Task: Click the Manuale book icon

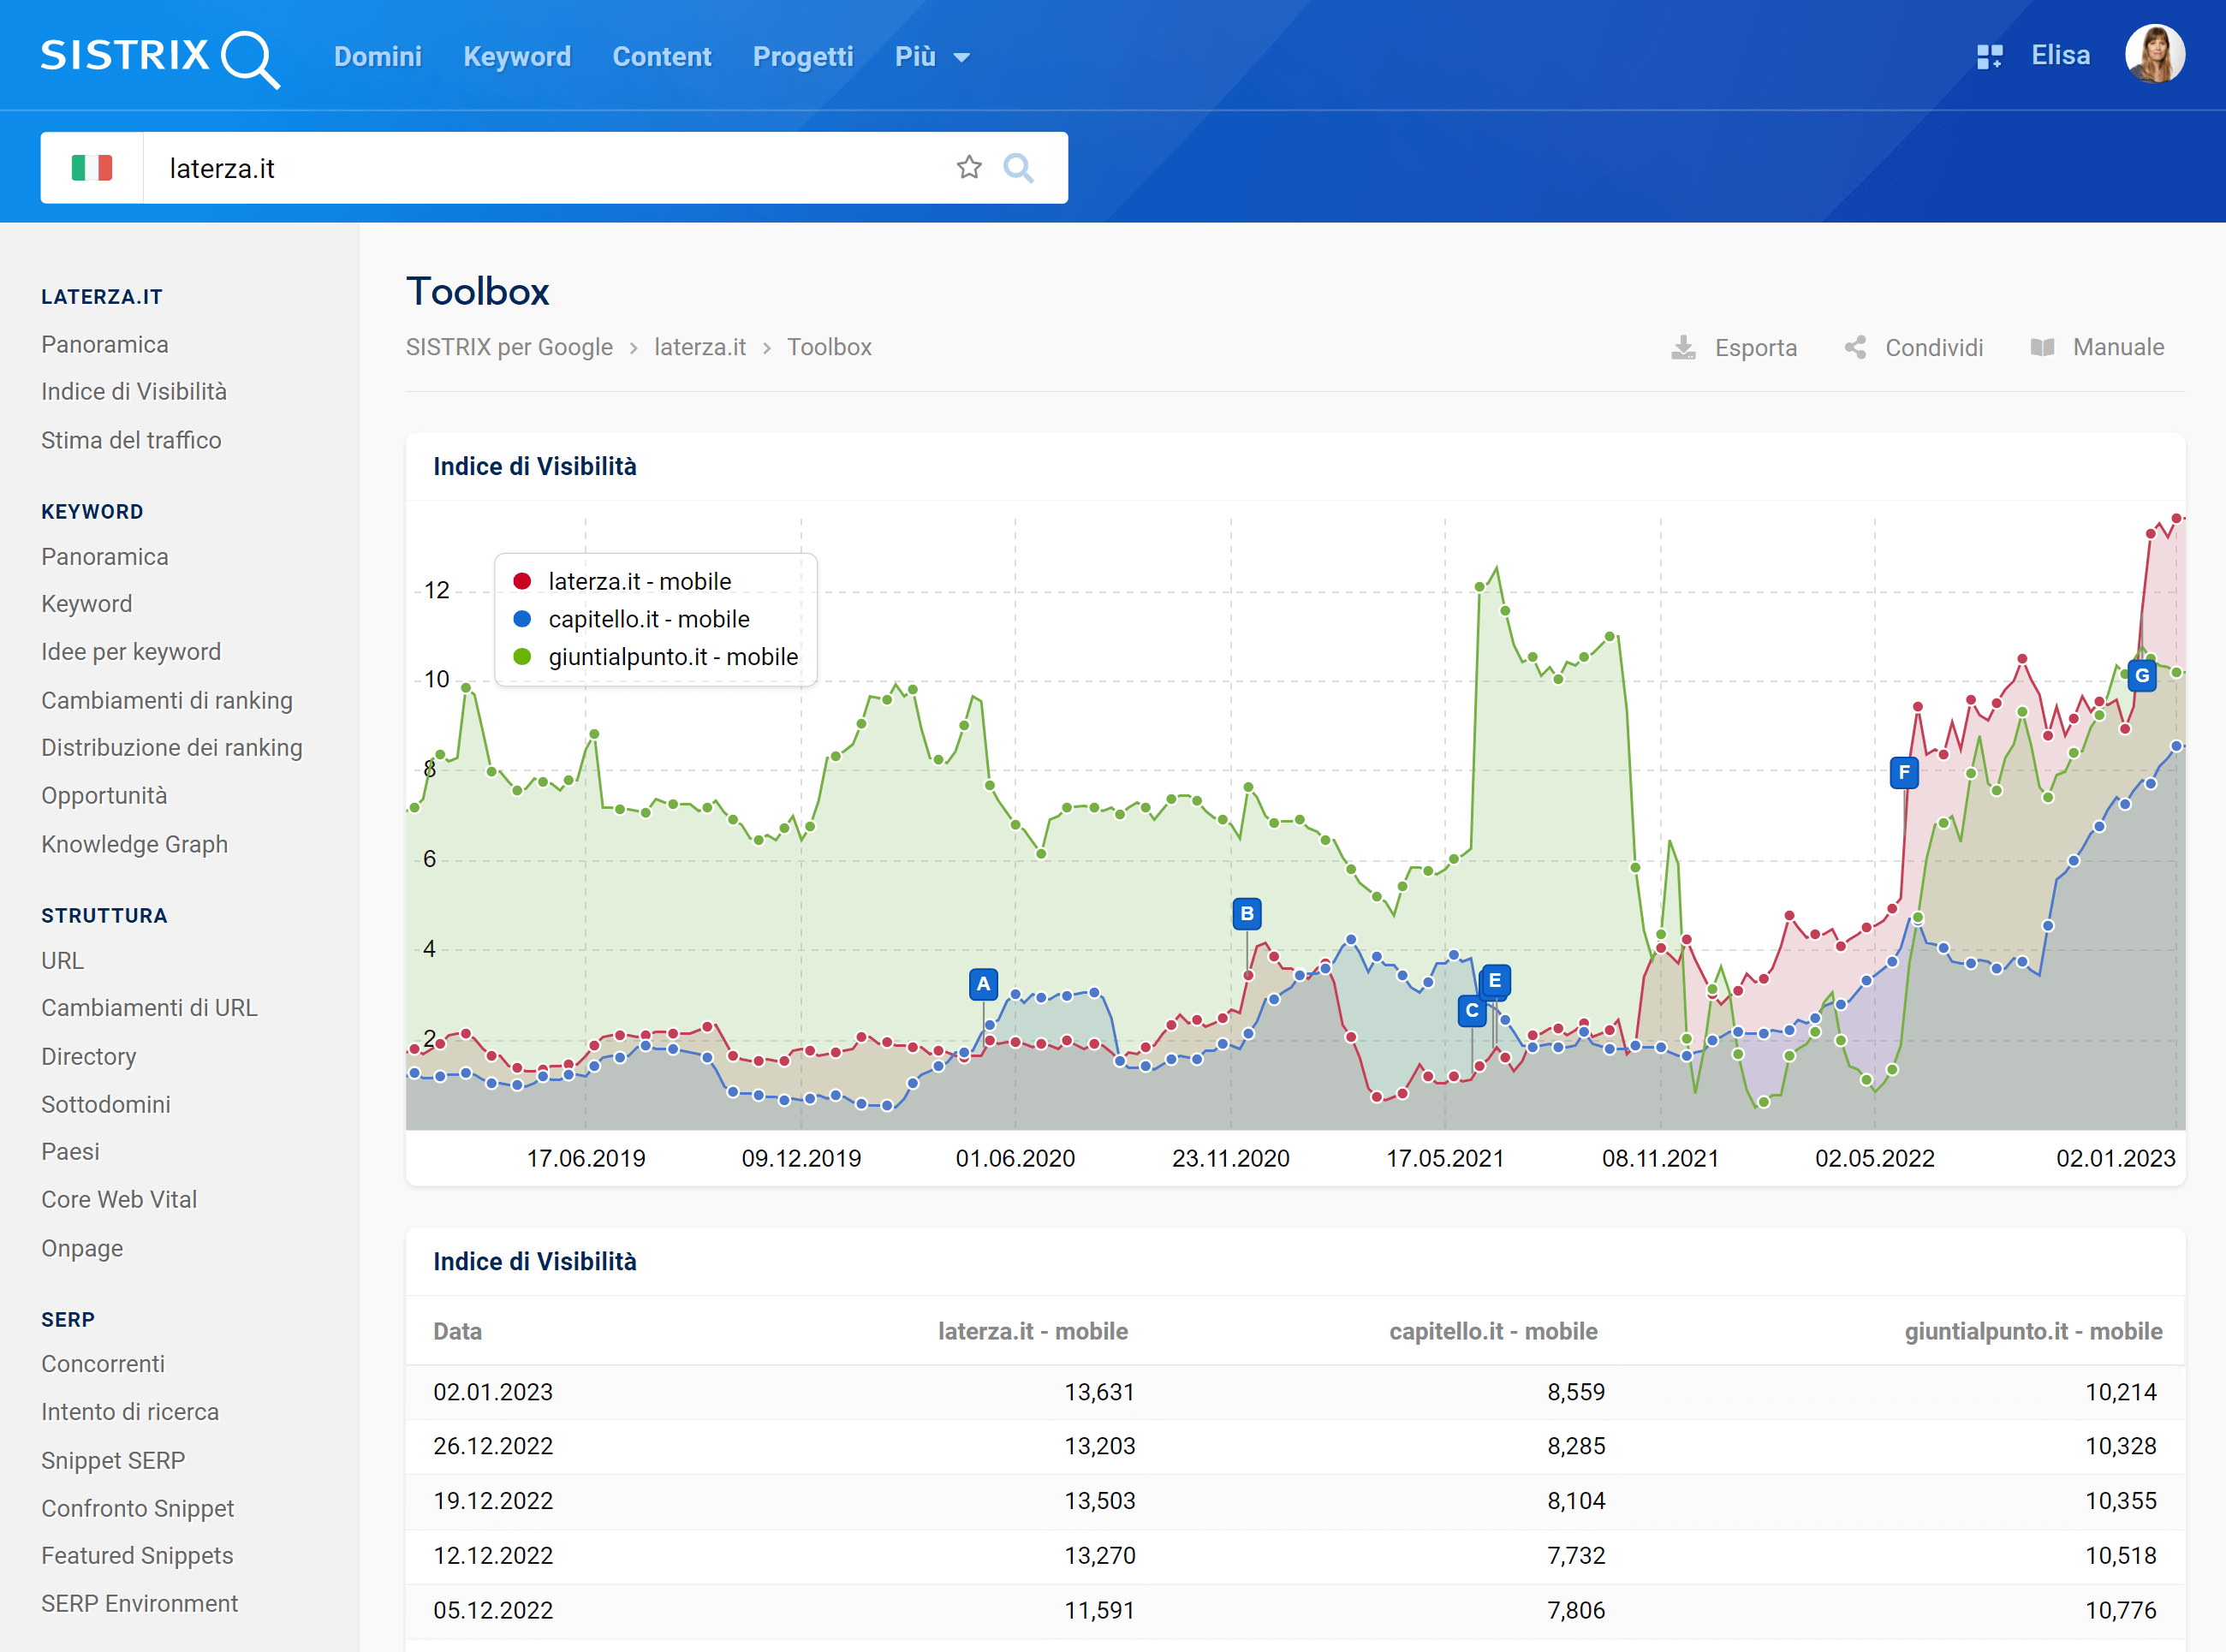Action: click(2042, 347)
